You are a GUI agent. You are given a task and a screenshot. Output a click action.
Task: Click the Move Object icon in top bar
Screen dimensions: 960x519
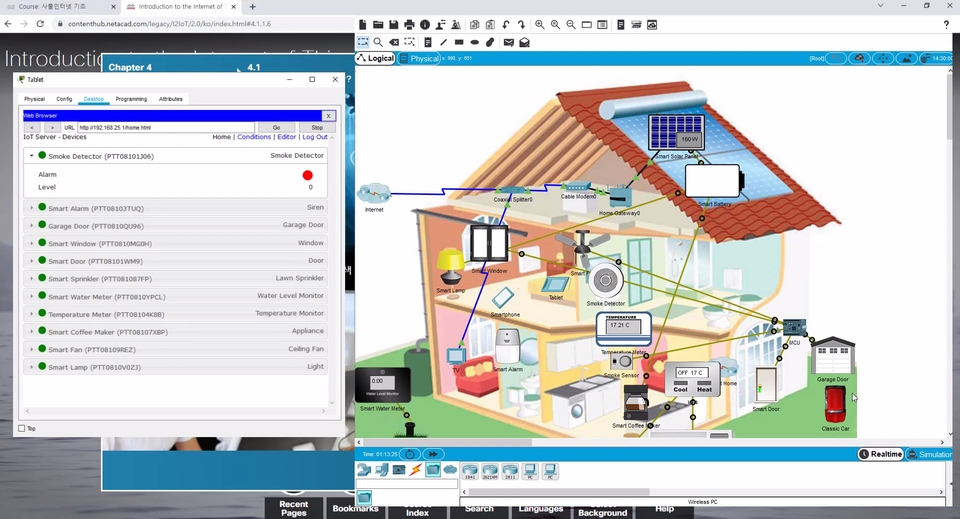coord(883,58)
